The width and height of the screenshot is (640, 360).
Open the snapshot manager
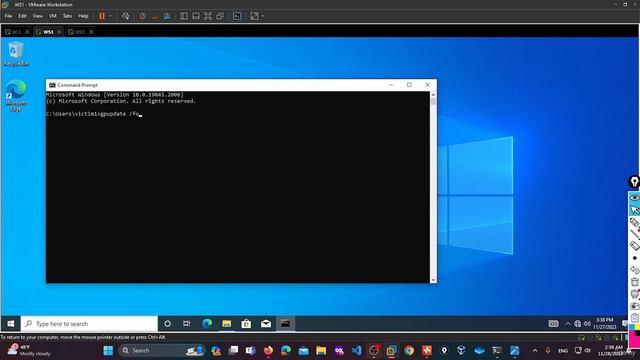(167, 16)
